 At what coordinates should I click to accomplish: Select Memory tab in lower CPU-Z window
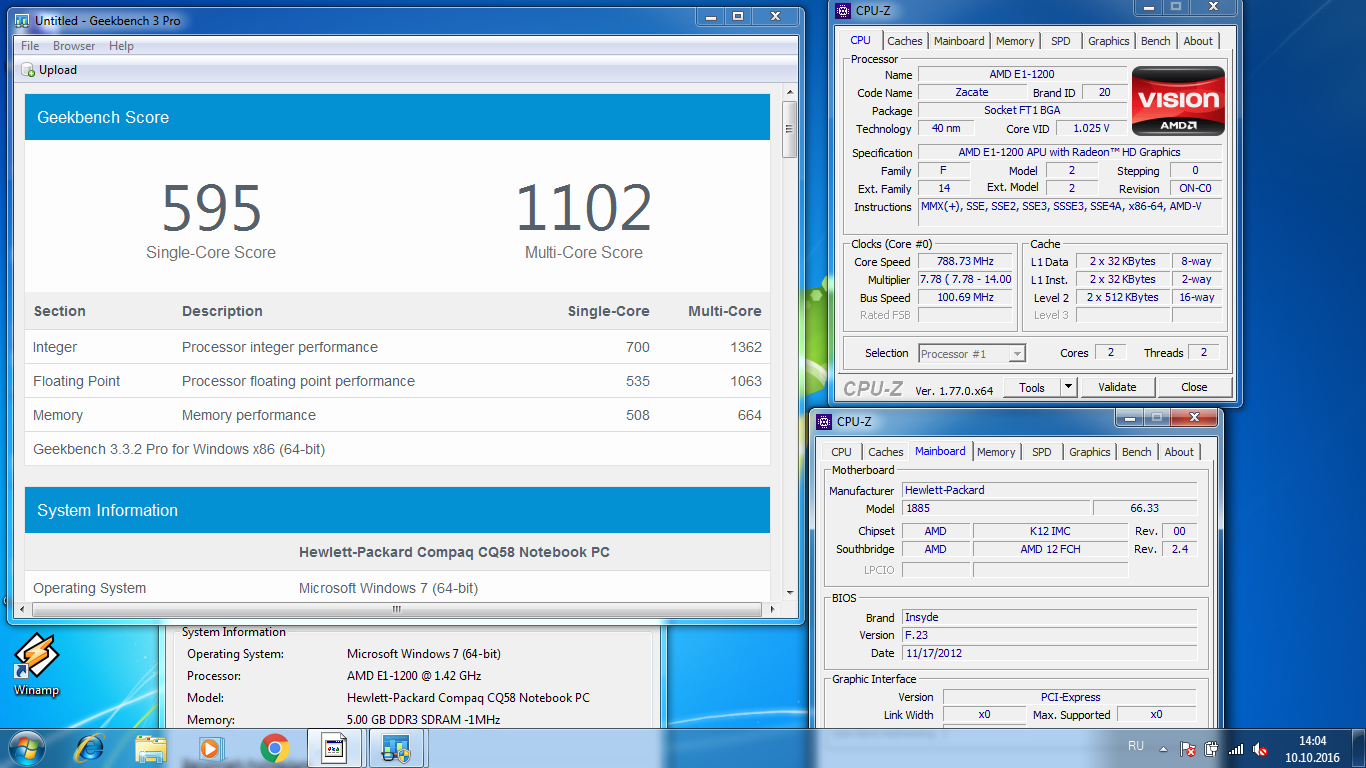[x=996, y=452]
